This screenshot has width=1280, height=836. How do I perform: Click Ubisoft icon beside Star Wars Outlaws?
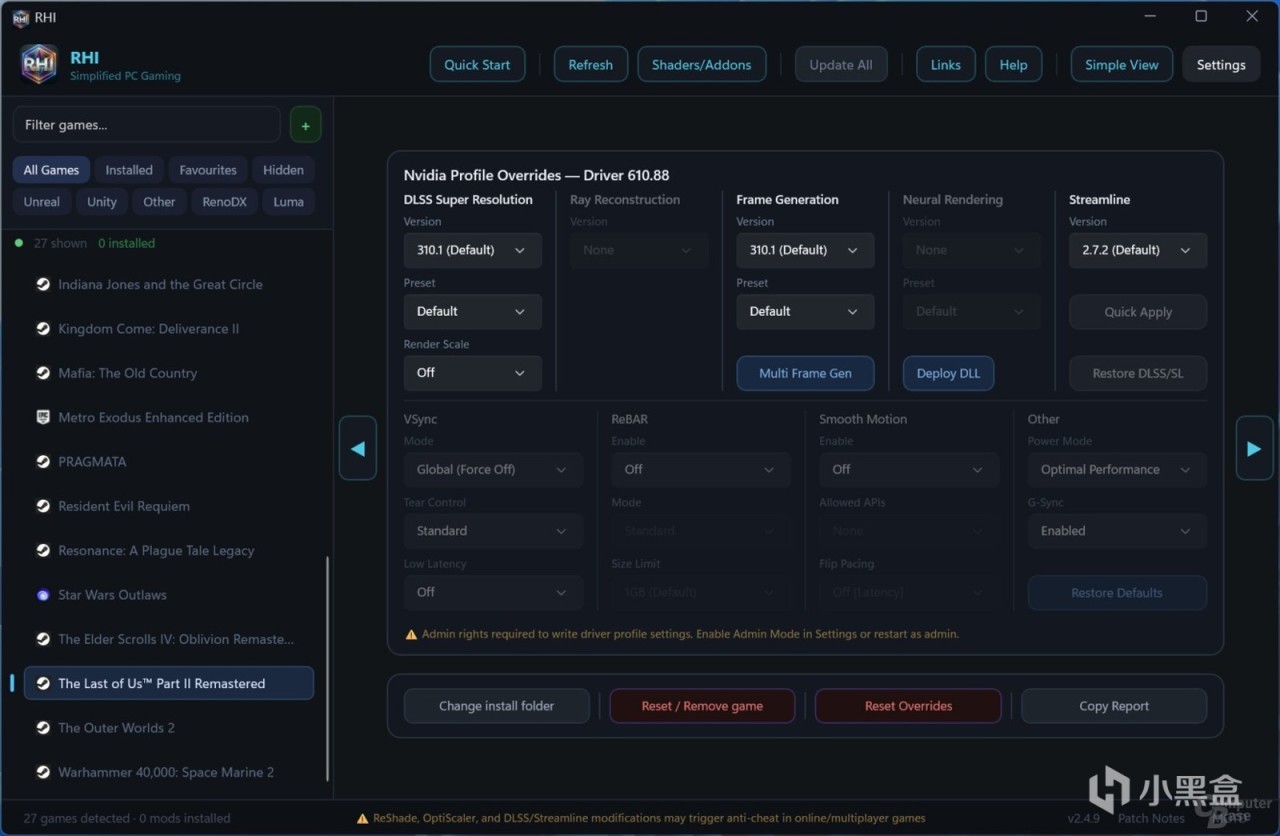(43, 595)
